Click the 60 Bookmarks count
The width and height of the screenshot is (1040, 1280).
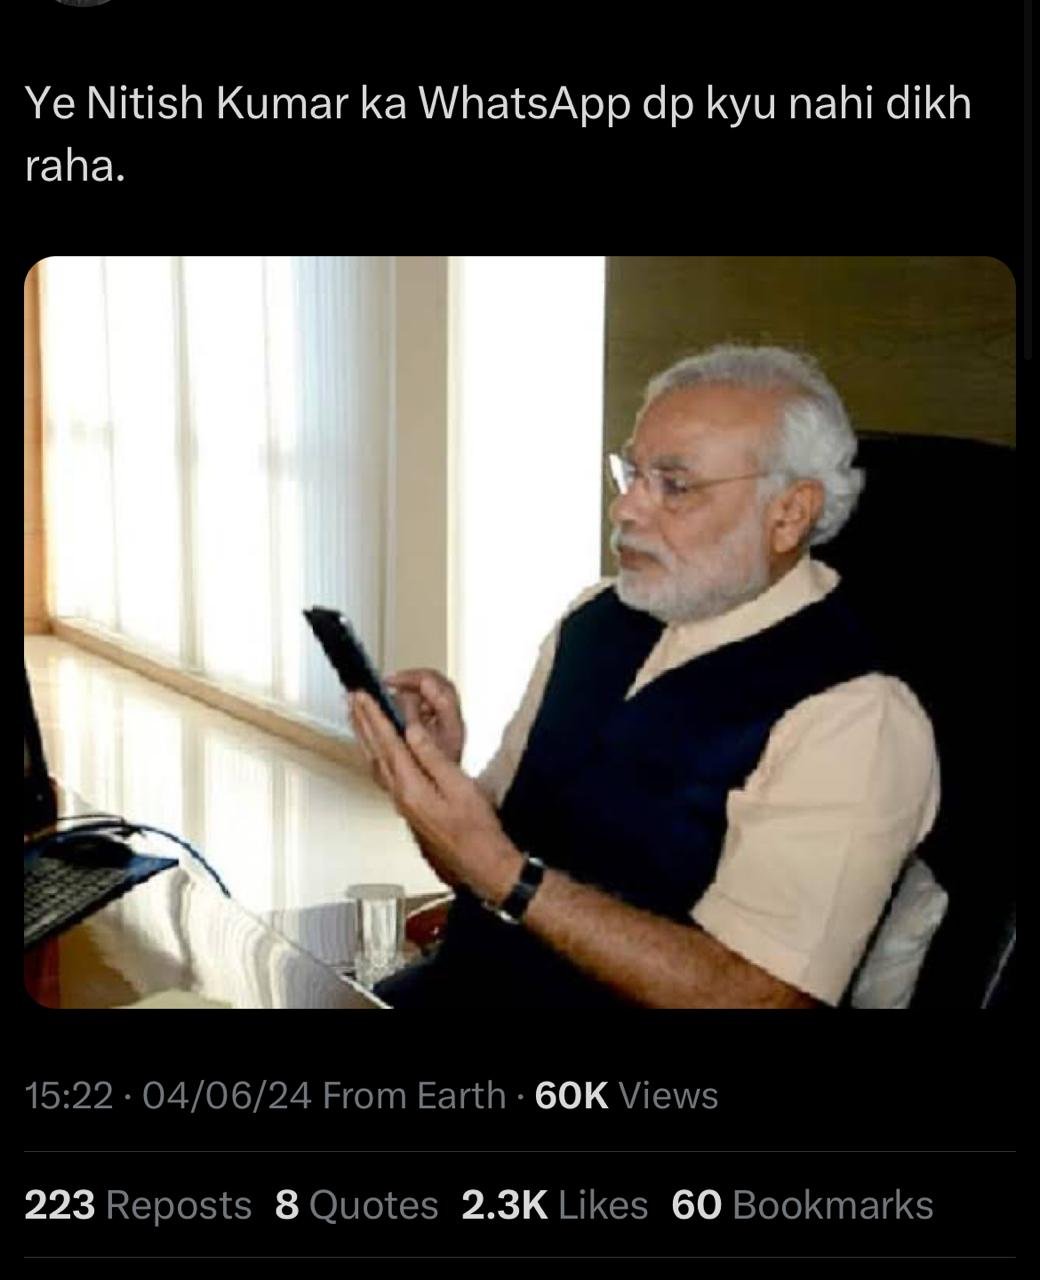tap(803, 1205)
